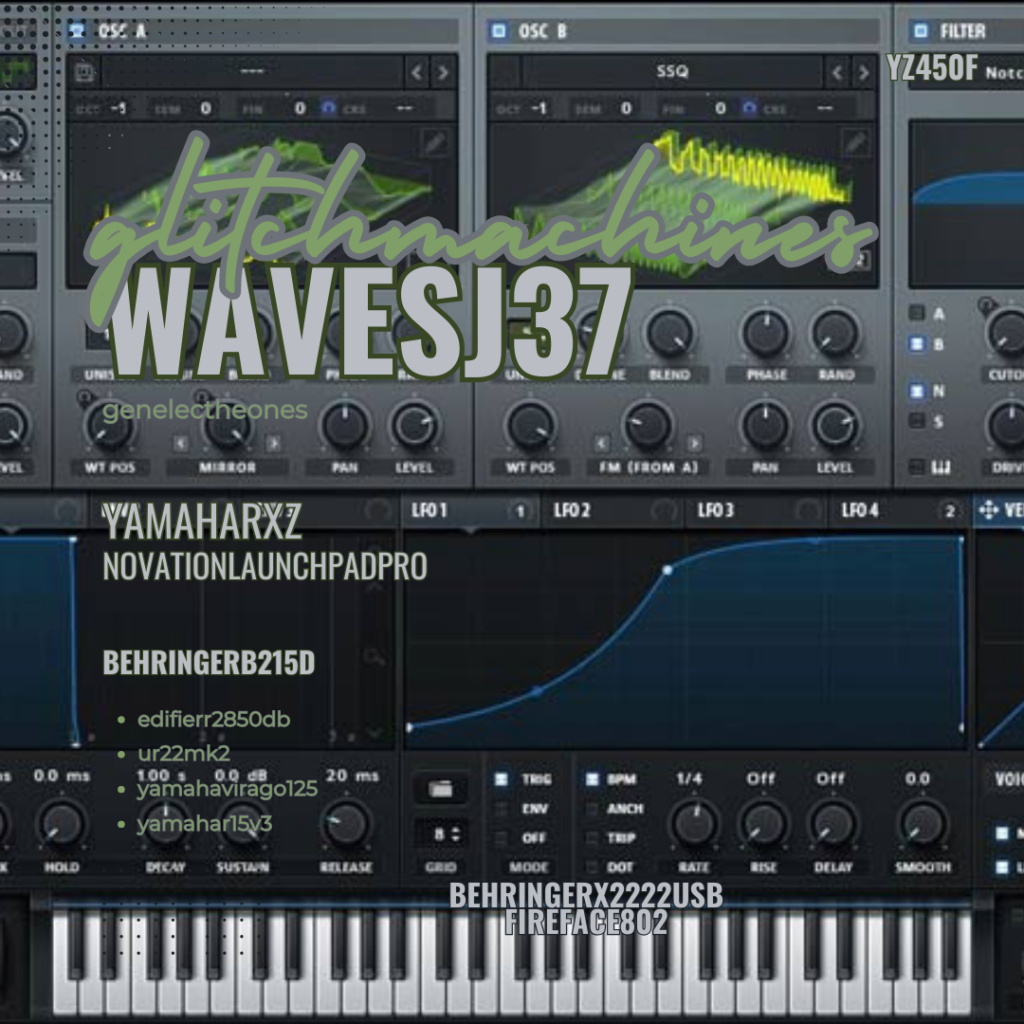The width and height of the screenshot is (1024, 1024).
Task: Click the OSC B PHASE knob
Action: point(765,332)
